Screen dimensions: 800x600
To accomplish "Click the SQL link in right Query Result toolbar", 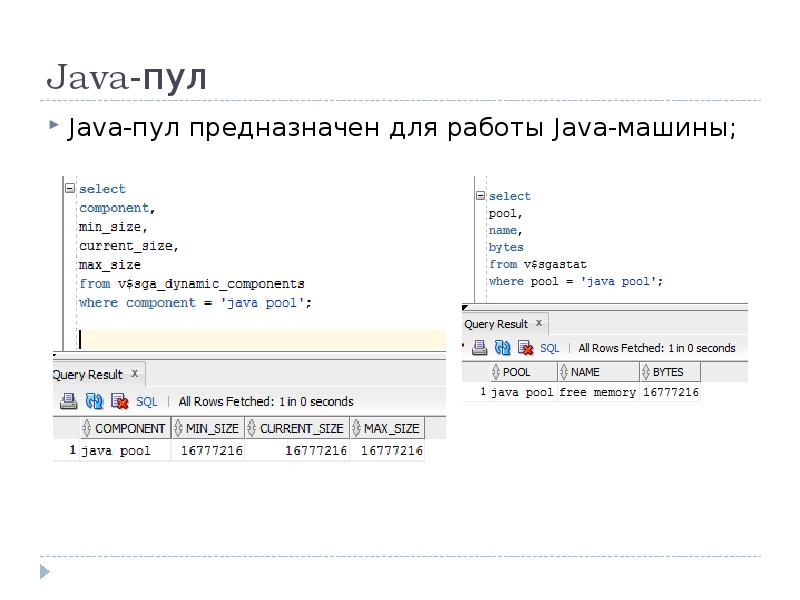I will coord(550,348).
